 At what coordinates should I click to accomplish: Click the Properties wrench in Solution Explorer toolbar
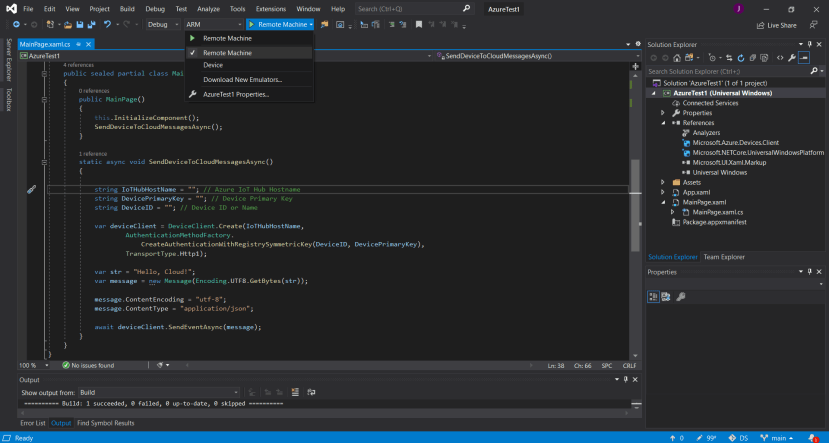pos(791,58)
